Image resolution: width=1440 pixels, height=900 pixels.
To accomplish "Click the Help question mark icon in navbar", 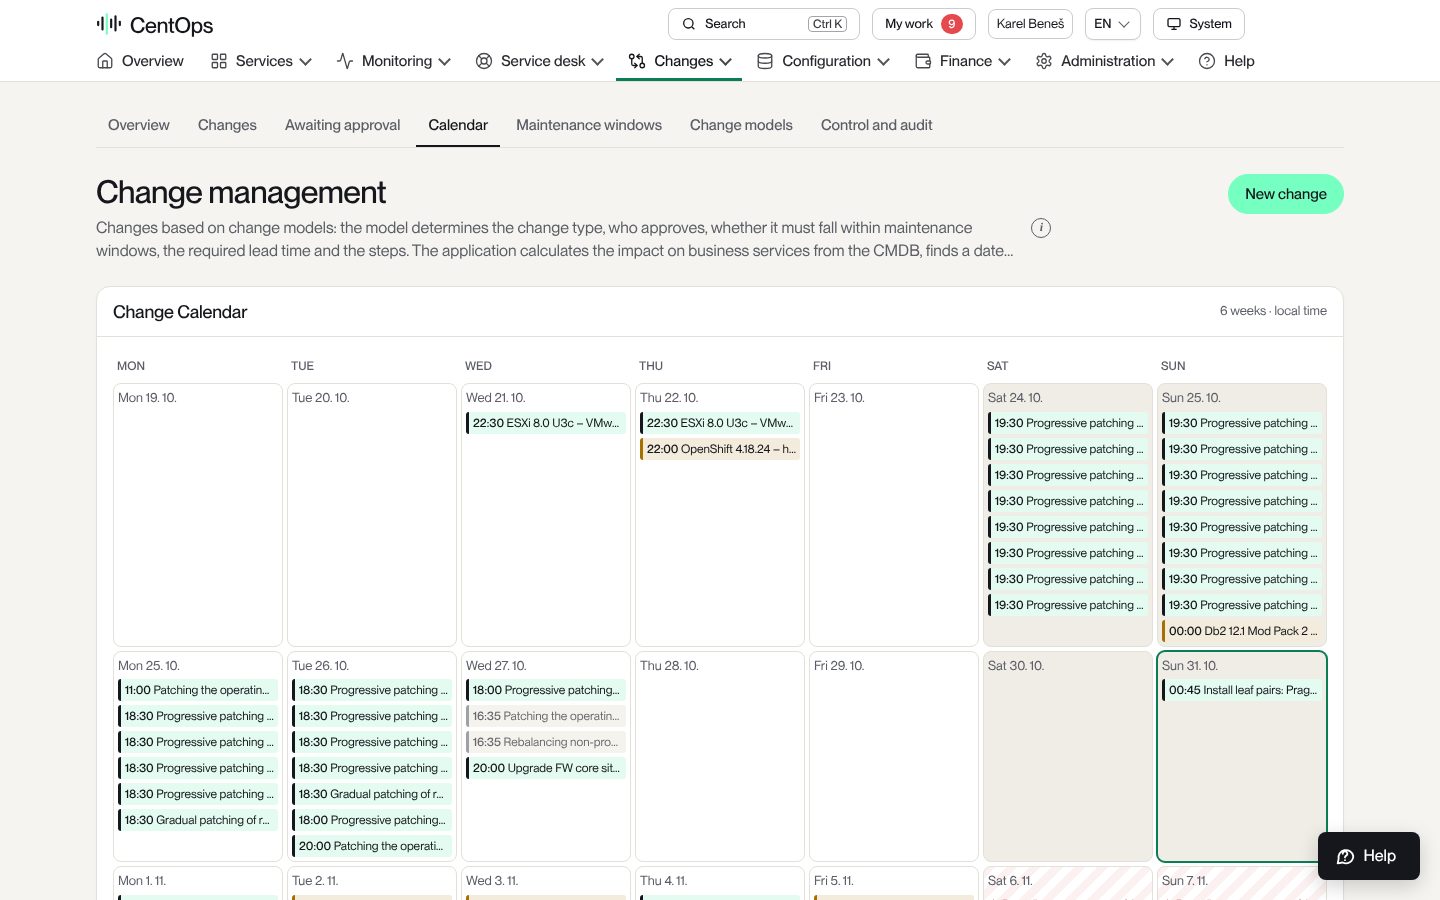I will tap(1207, 61).
